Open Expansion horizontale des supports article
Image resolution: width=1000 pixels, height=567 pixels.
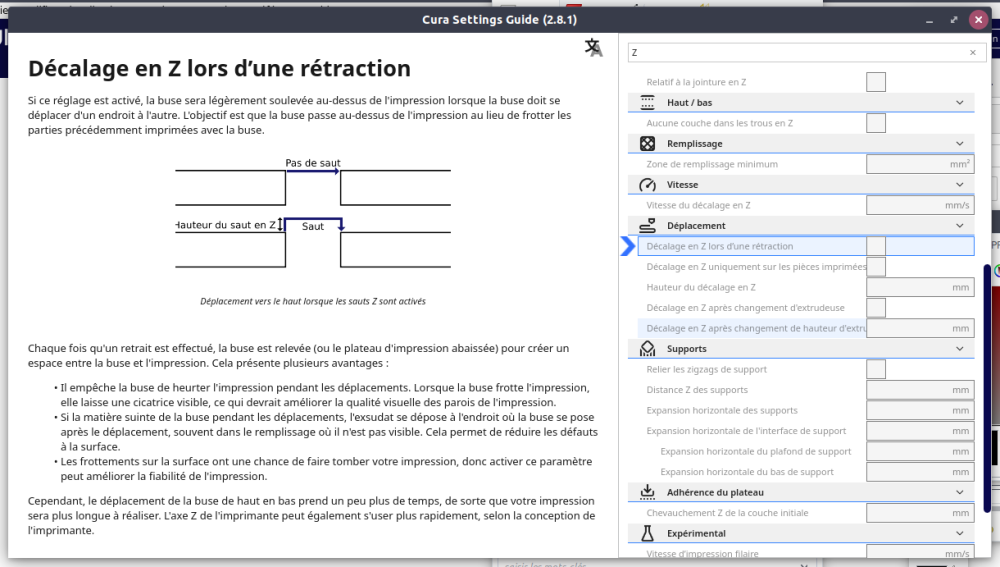tap(722, 410)
